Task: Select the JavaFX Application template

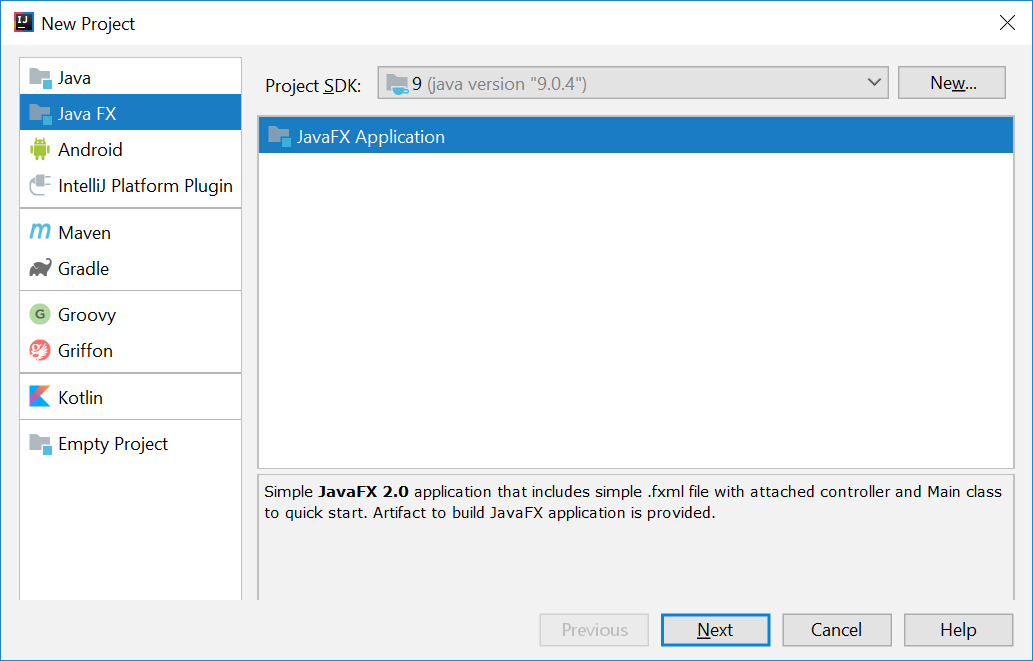Action: pos(370,137)
